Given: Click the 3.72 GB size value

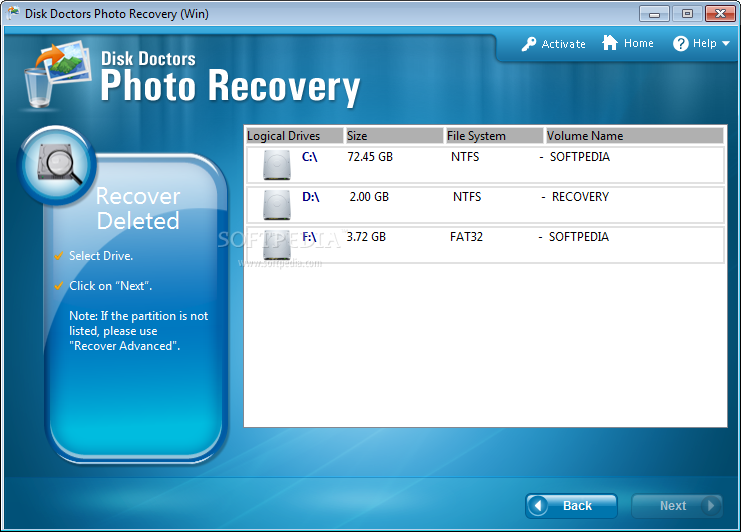Looking at the screenshot, I should coord(366,237).
